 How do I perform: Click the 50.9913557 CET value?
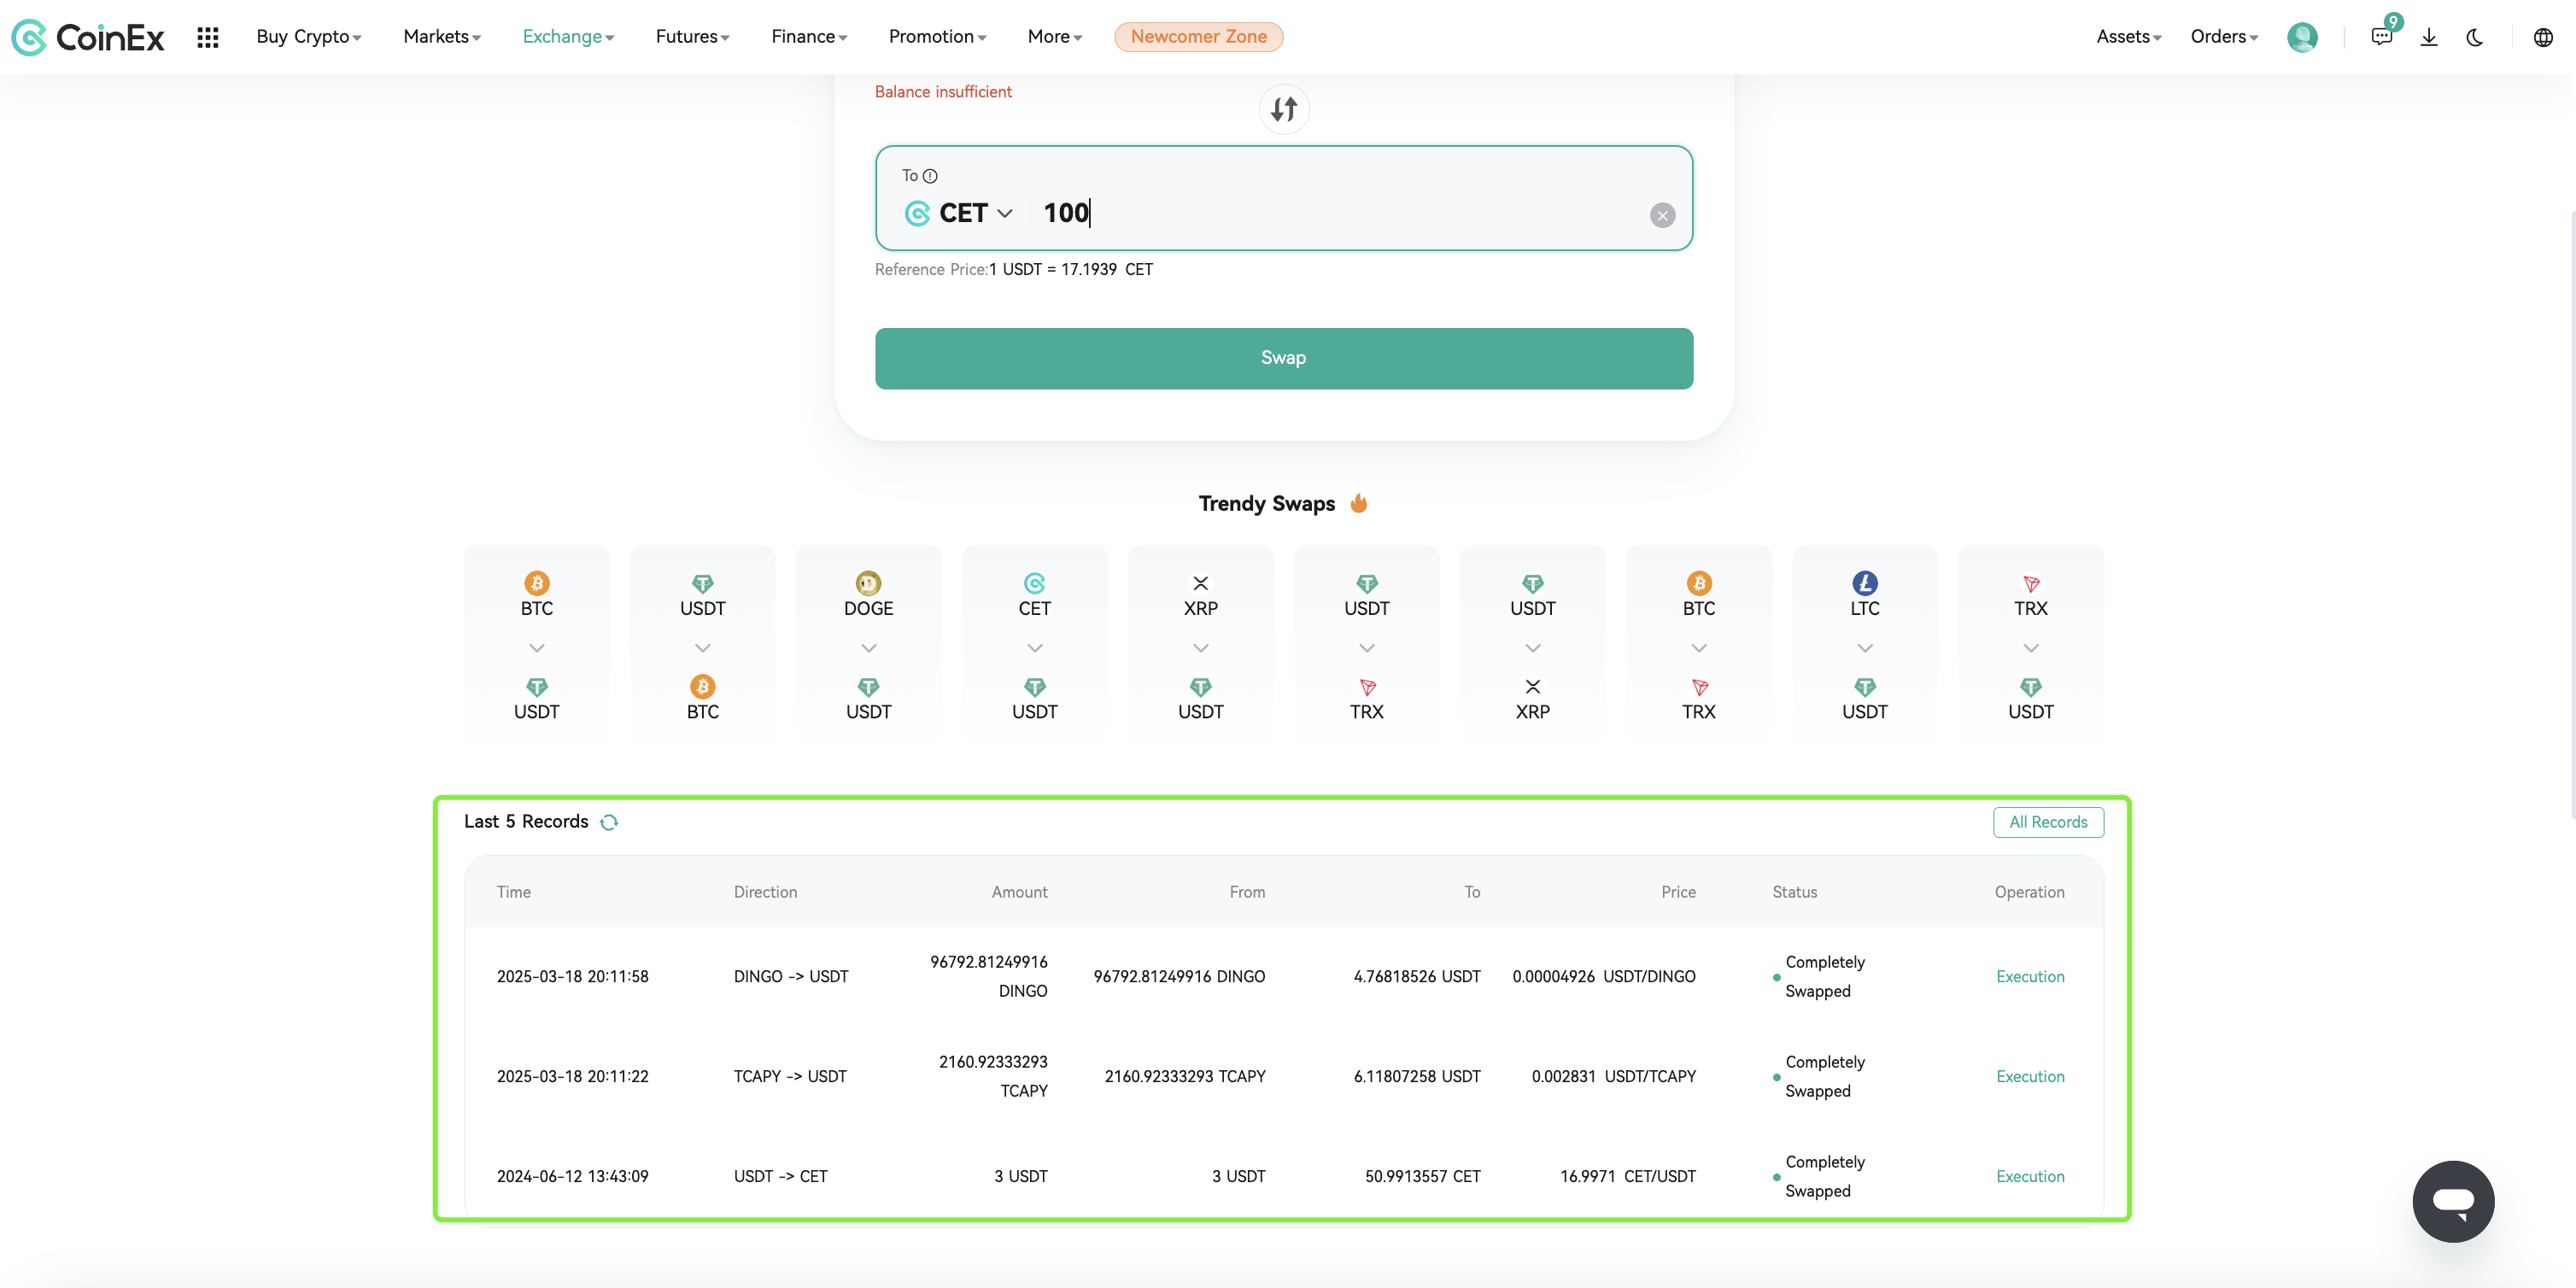(x=1422, y=1177)
